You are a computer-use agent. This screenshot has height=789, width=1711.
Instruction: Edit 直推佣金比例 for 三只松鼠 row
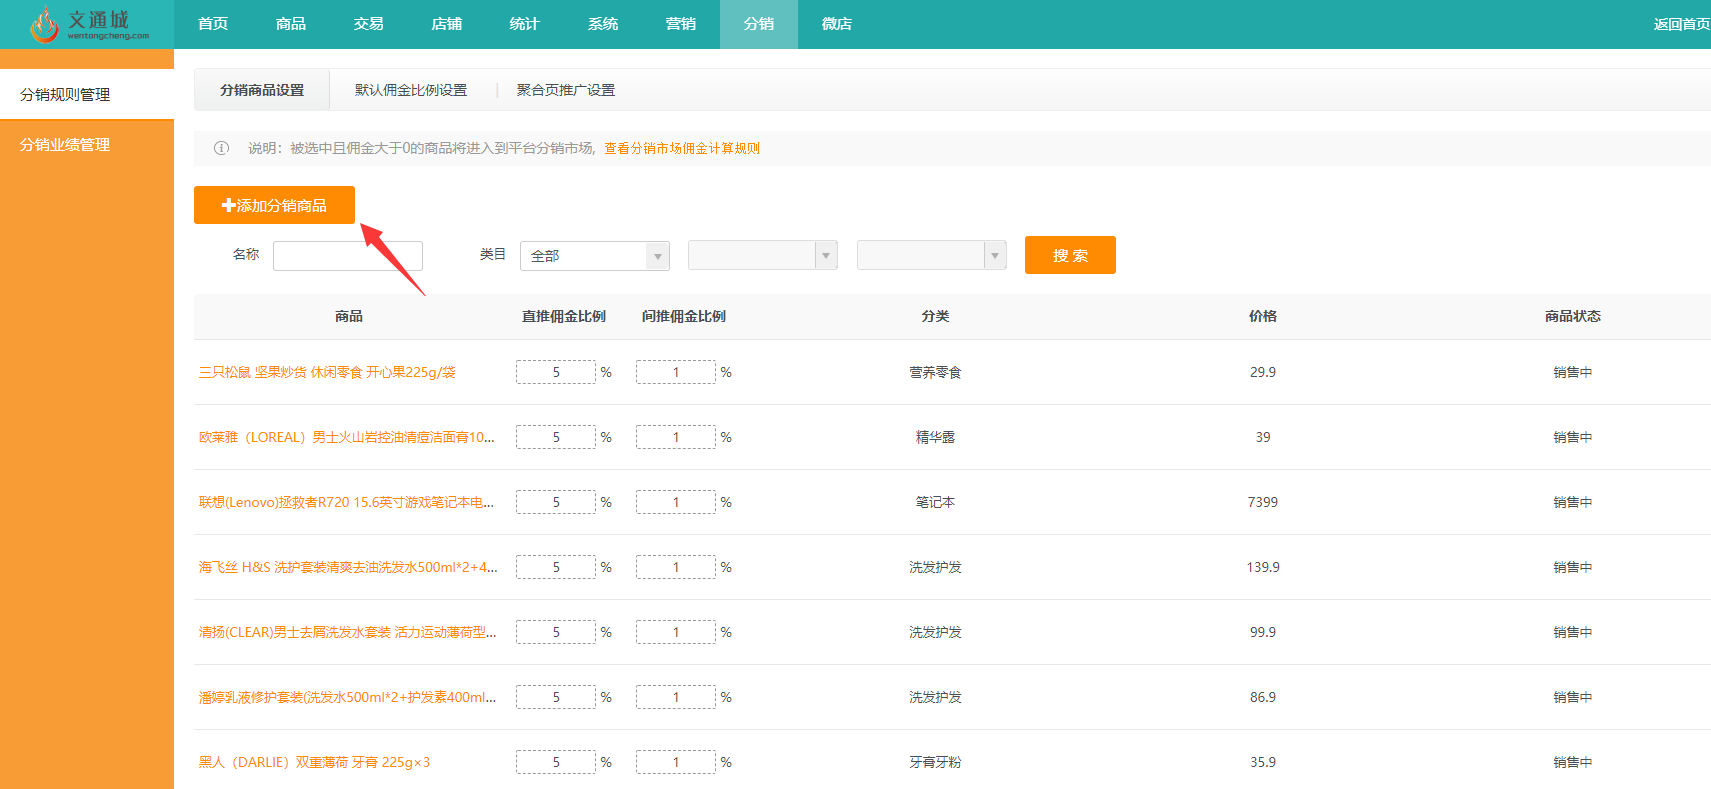(556, 372)
